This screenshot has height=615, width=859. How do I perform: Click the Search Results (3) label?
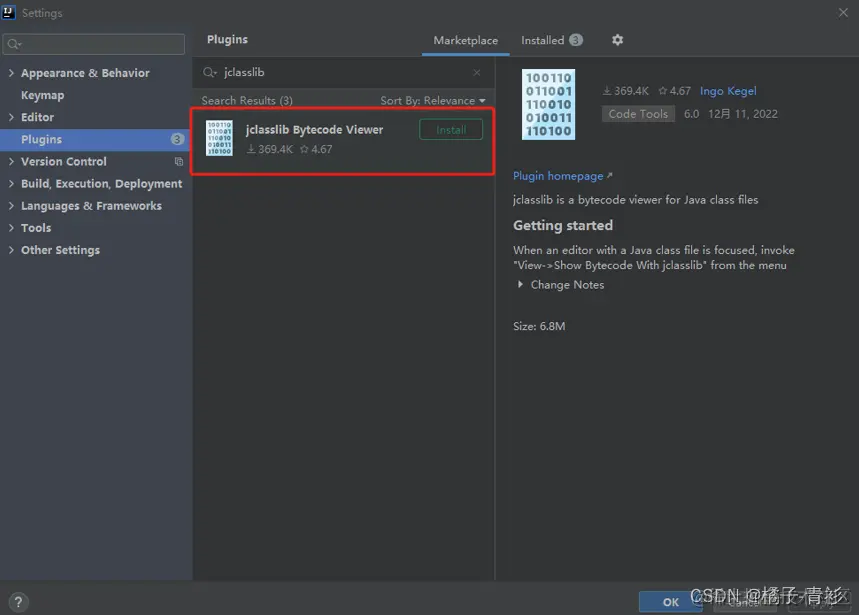pos(247,101)
